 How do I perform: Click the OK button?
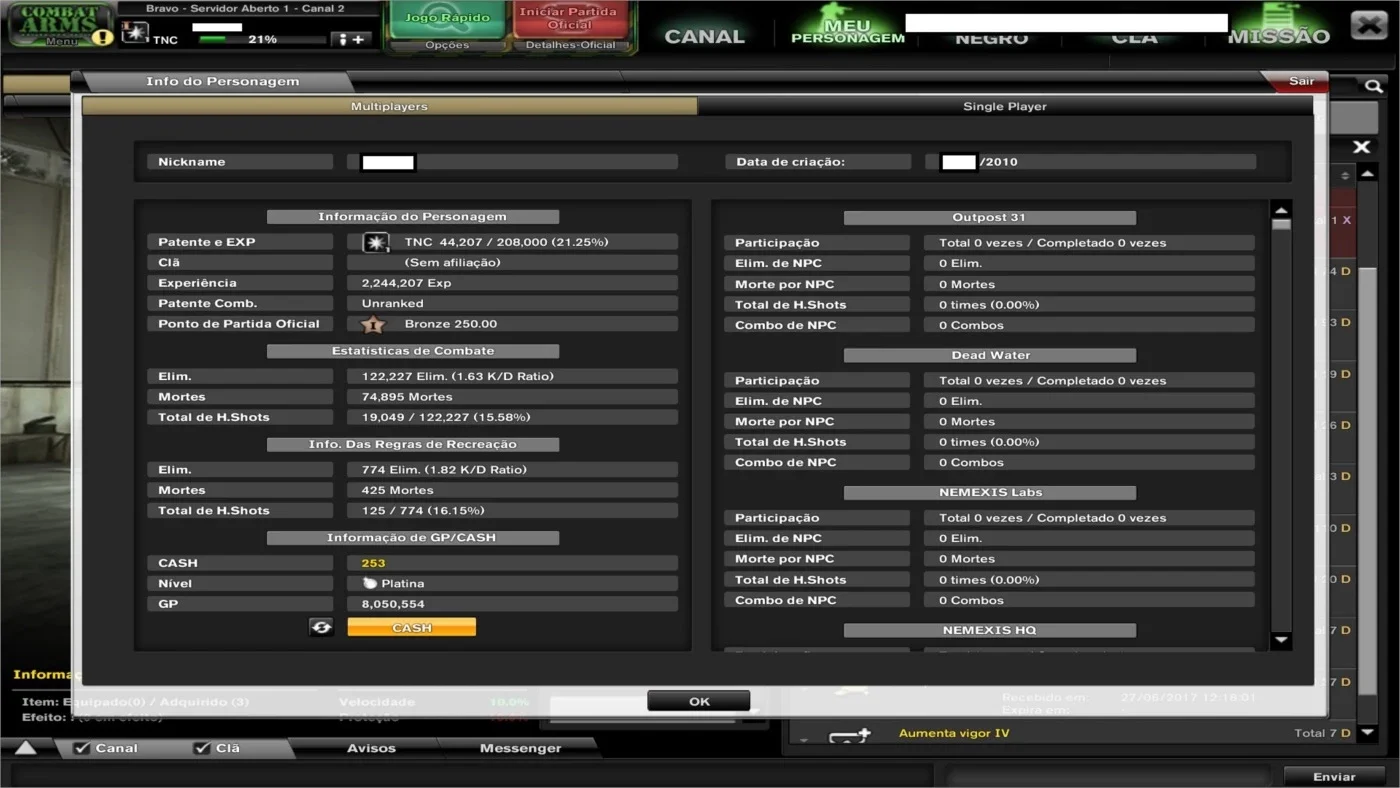tap(699, 701)
